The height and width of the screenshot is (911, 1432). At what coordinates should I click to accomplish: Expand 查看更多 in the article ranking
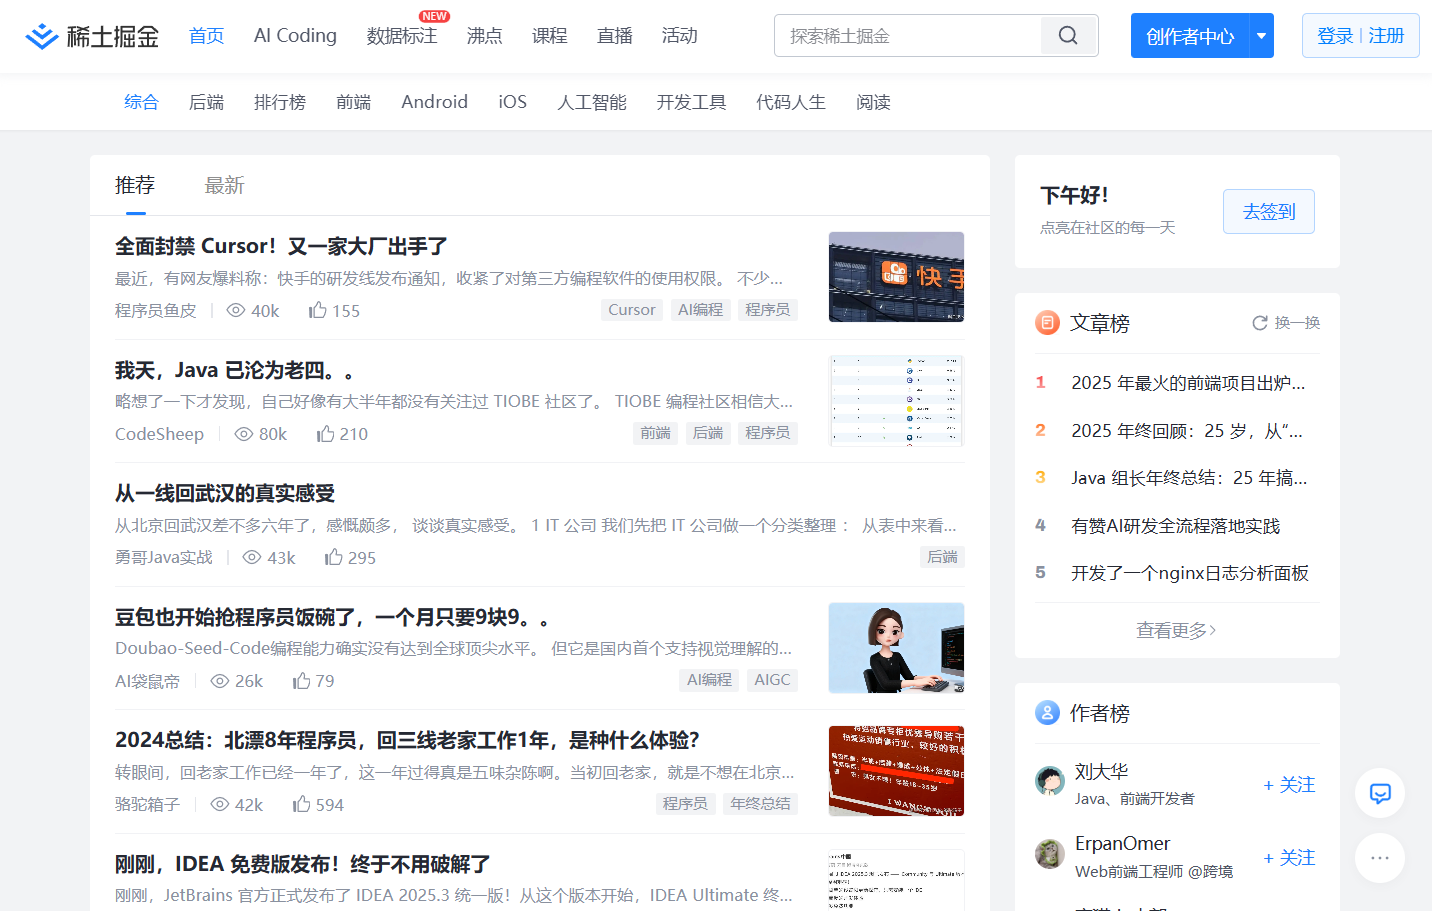pos(1176,630)
